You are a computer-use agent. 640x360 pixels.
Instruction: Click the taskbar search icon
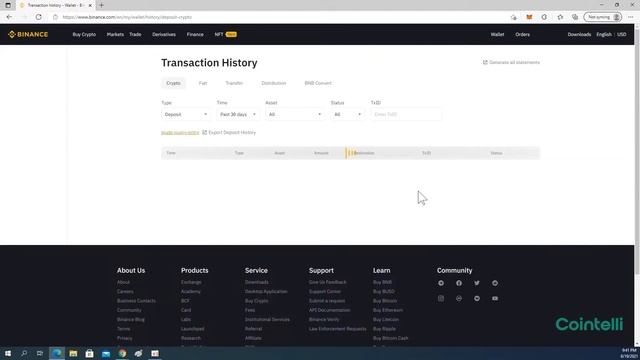24,353
